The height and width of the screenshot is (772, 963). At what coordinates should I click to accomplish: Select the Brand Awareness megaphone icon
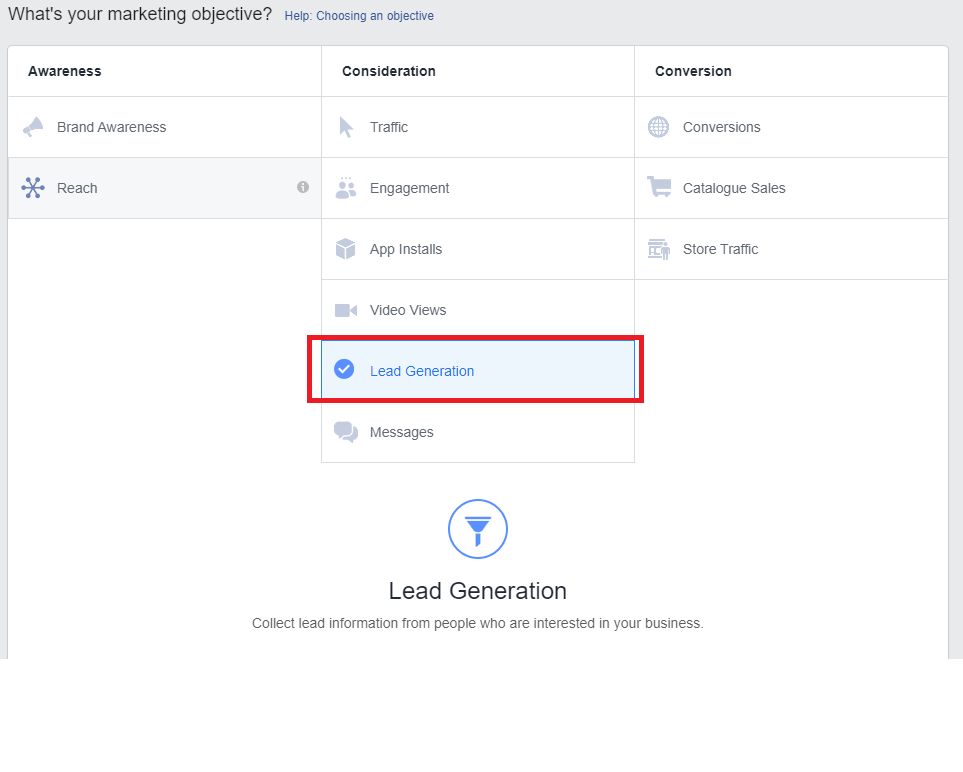coord(33,127)
